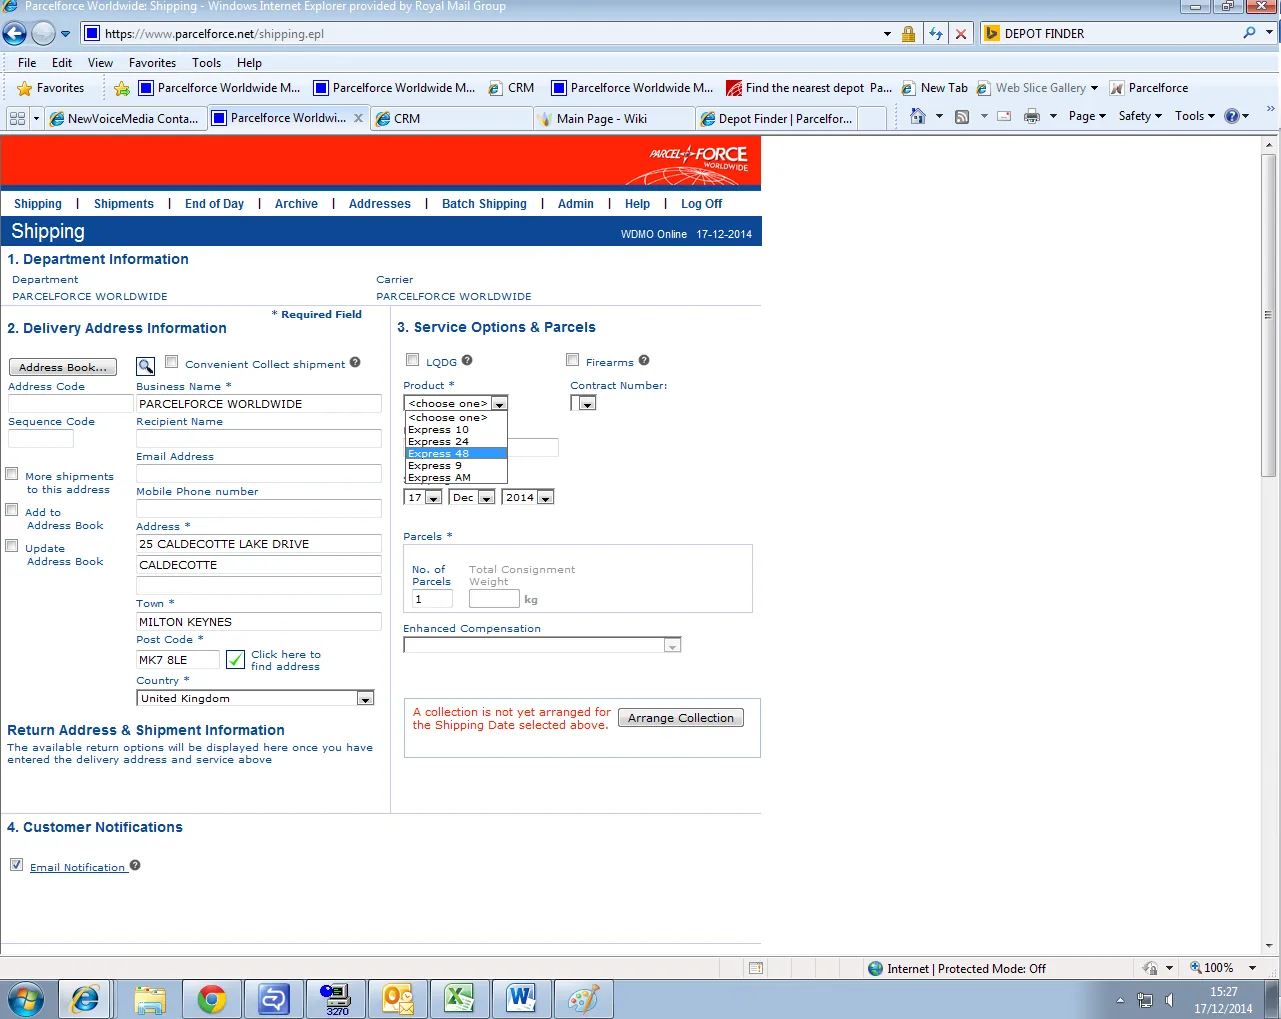The width and height of the screenshot is (1281, 1019).
Task: Click the RSS feeds icon
Action: (x=962, y=116)
